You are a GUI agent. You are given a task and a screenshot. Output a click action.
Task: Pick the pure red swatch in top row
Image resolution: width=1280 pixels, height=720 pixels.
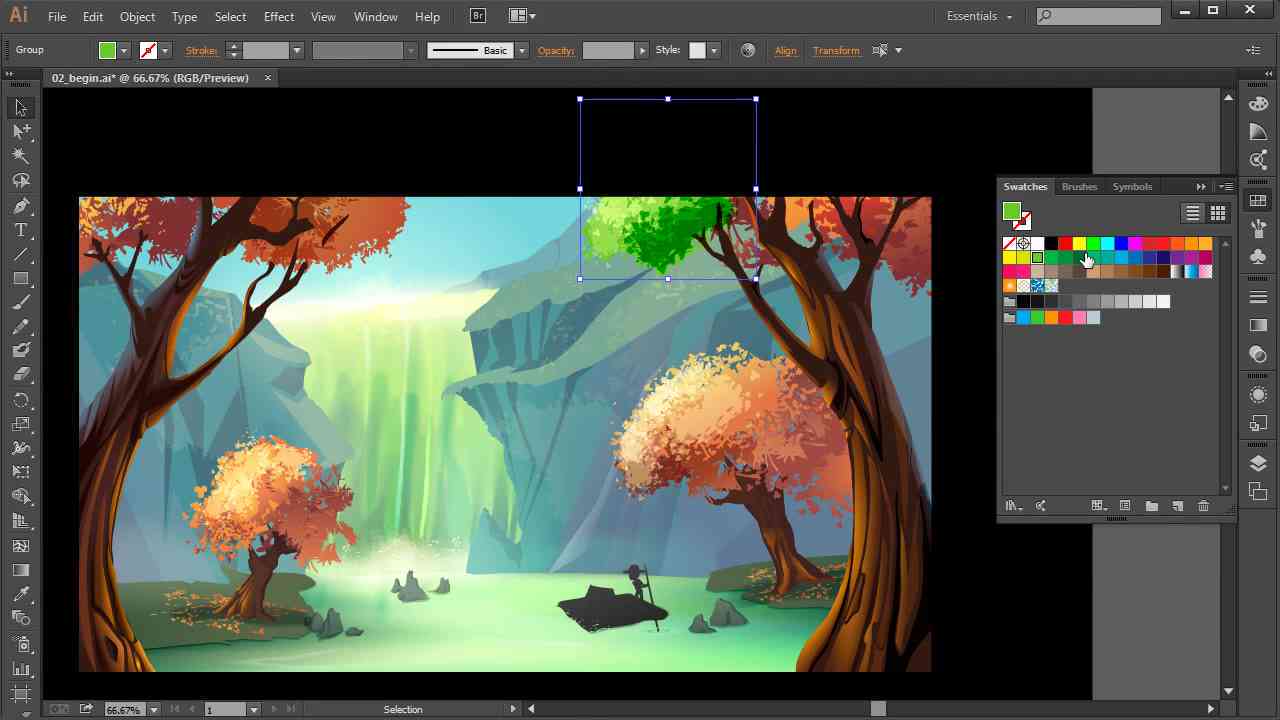[x=1065, y=243]
